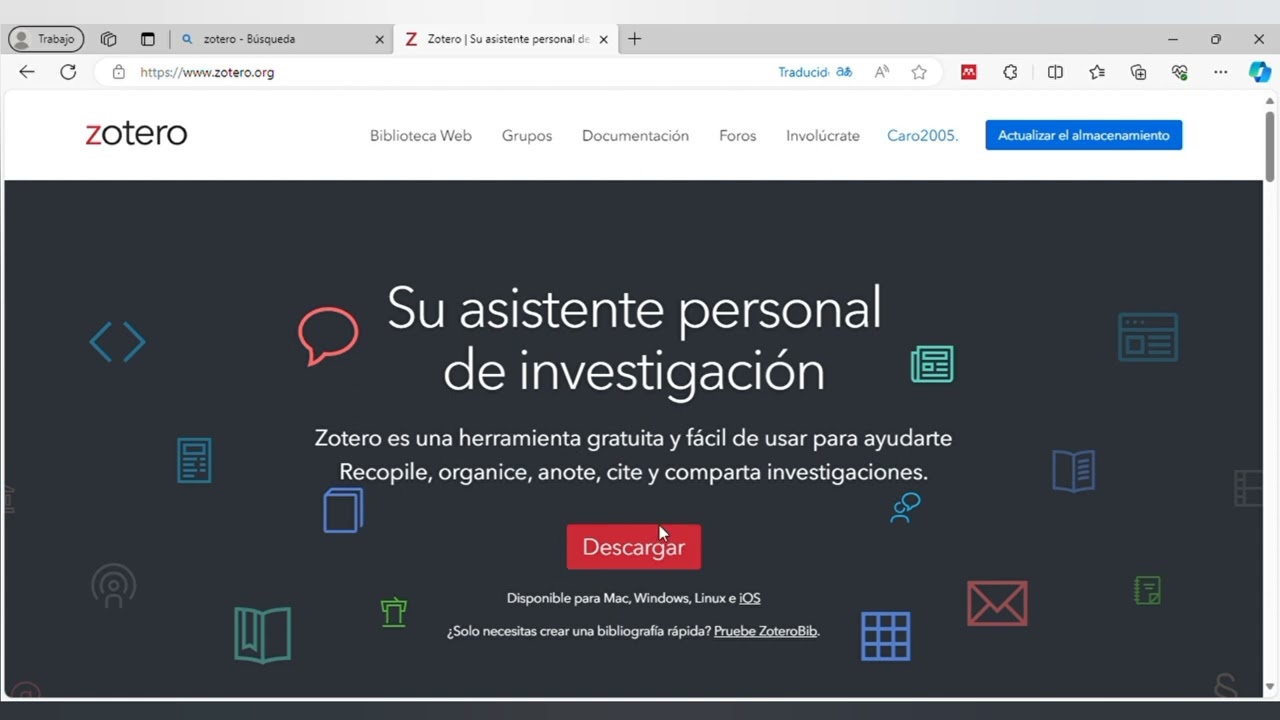Open Collections icon in toolbar
This screenshot has width=1280, height=720.
(x=1138, y=72)
